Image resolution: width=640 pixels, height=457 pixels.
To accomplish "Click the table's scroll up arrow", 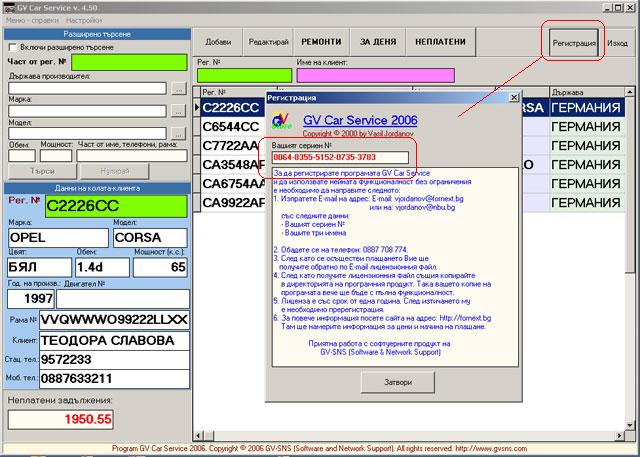I will coord(630,92).
